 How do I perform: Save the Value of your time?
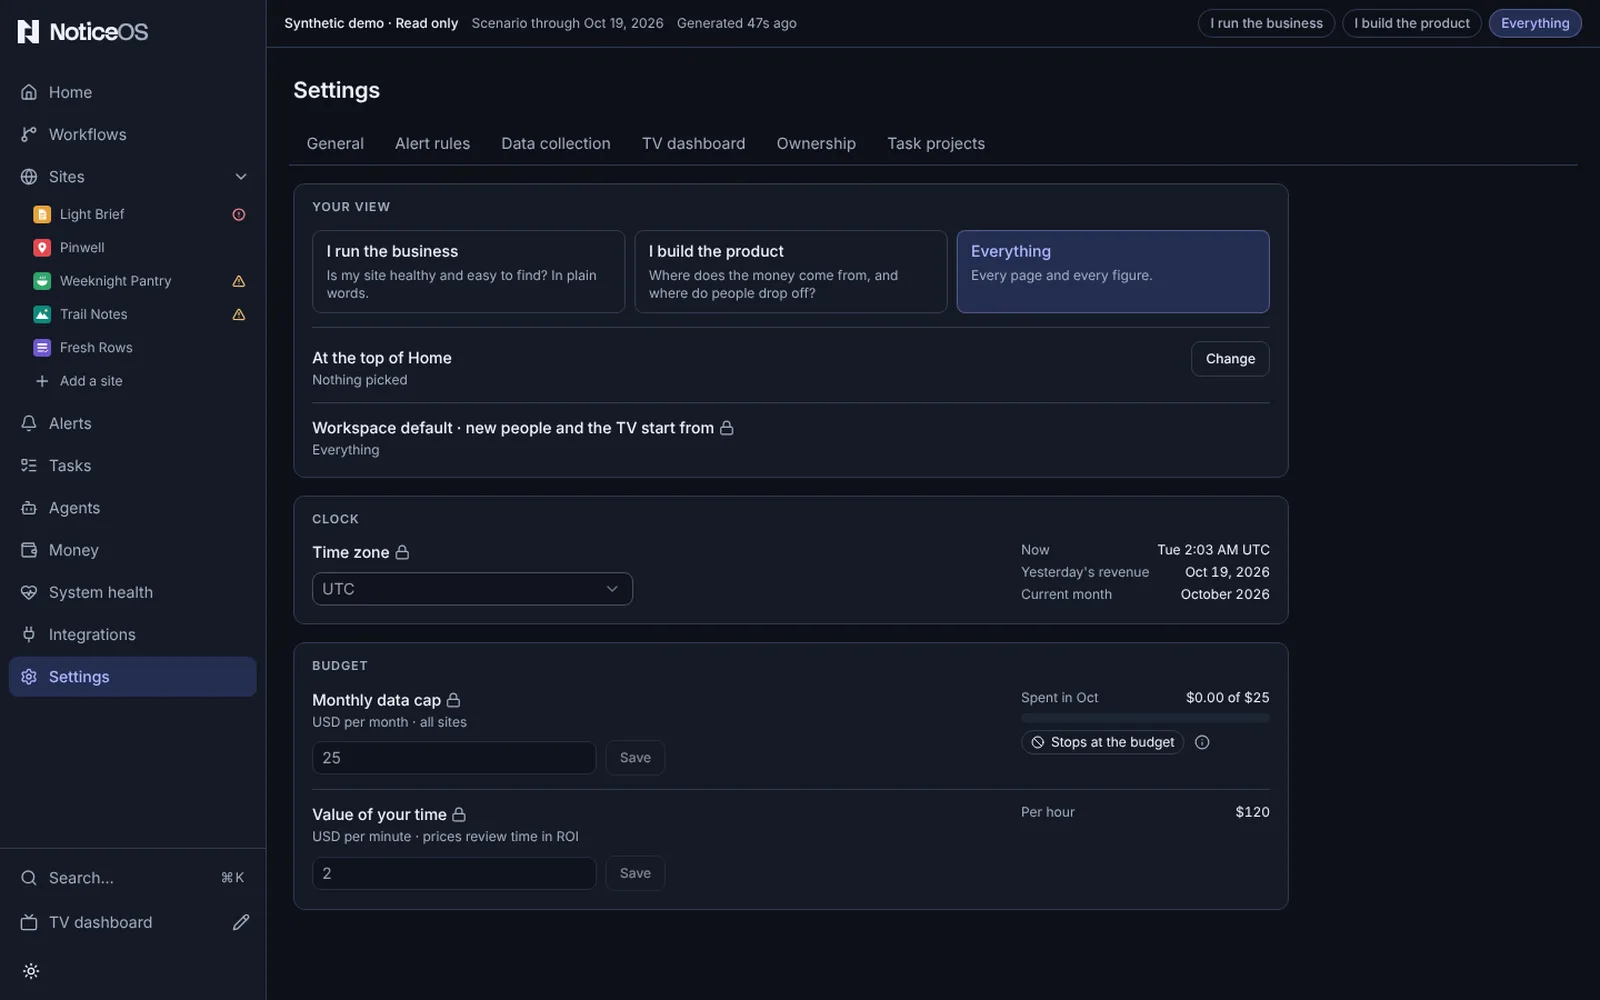pyautogui.click(x=635, y=873)
